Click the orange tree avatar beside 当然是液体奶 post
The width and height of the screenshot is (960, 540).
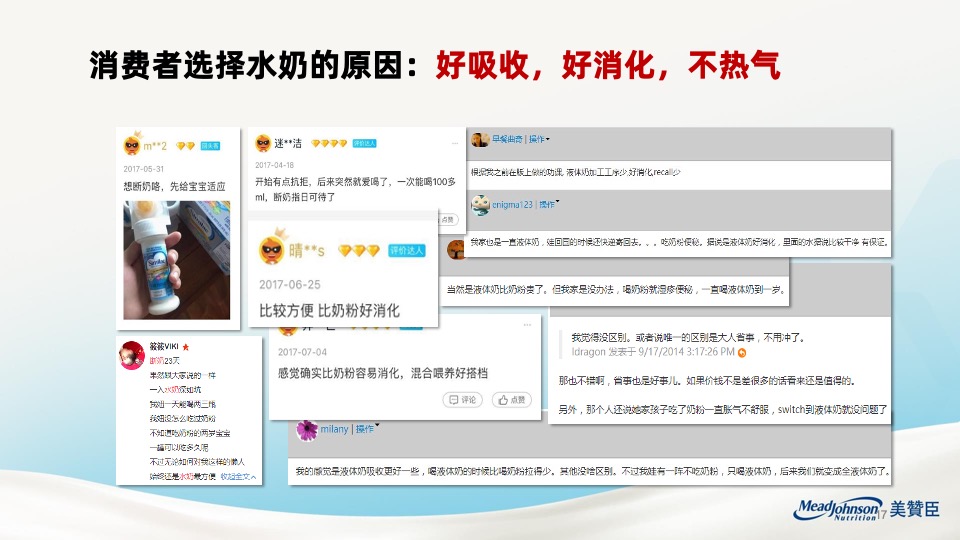click(x=455, y=250)
